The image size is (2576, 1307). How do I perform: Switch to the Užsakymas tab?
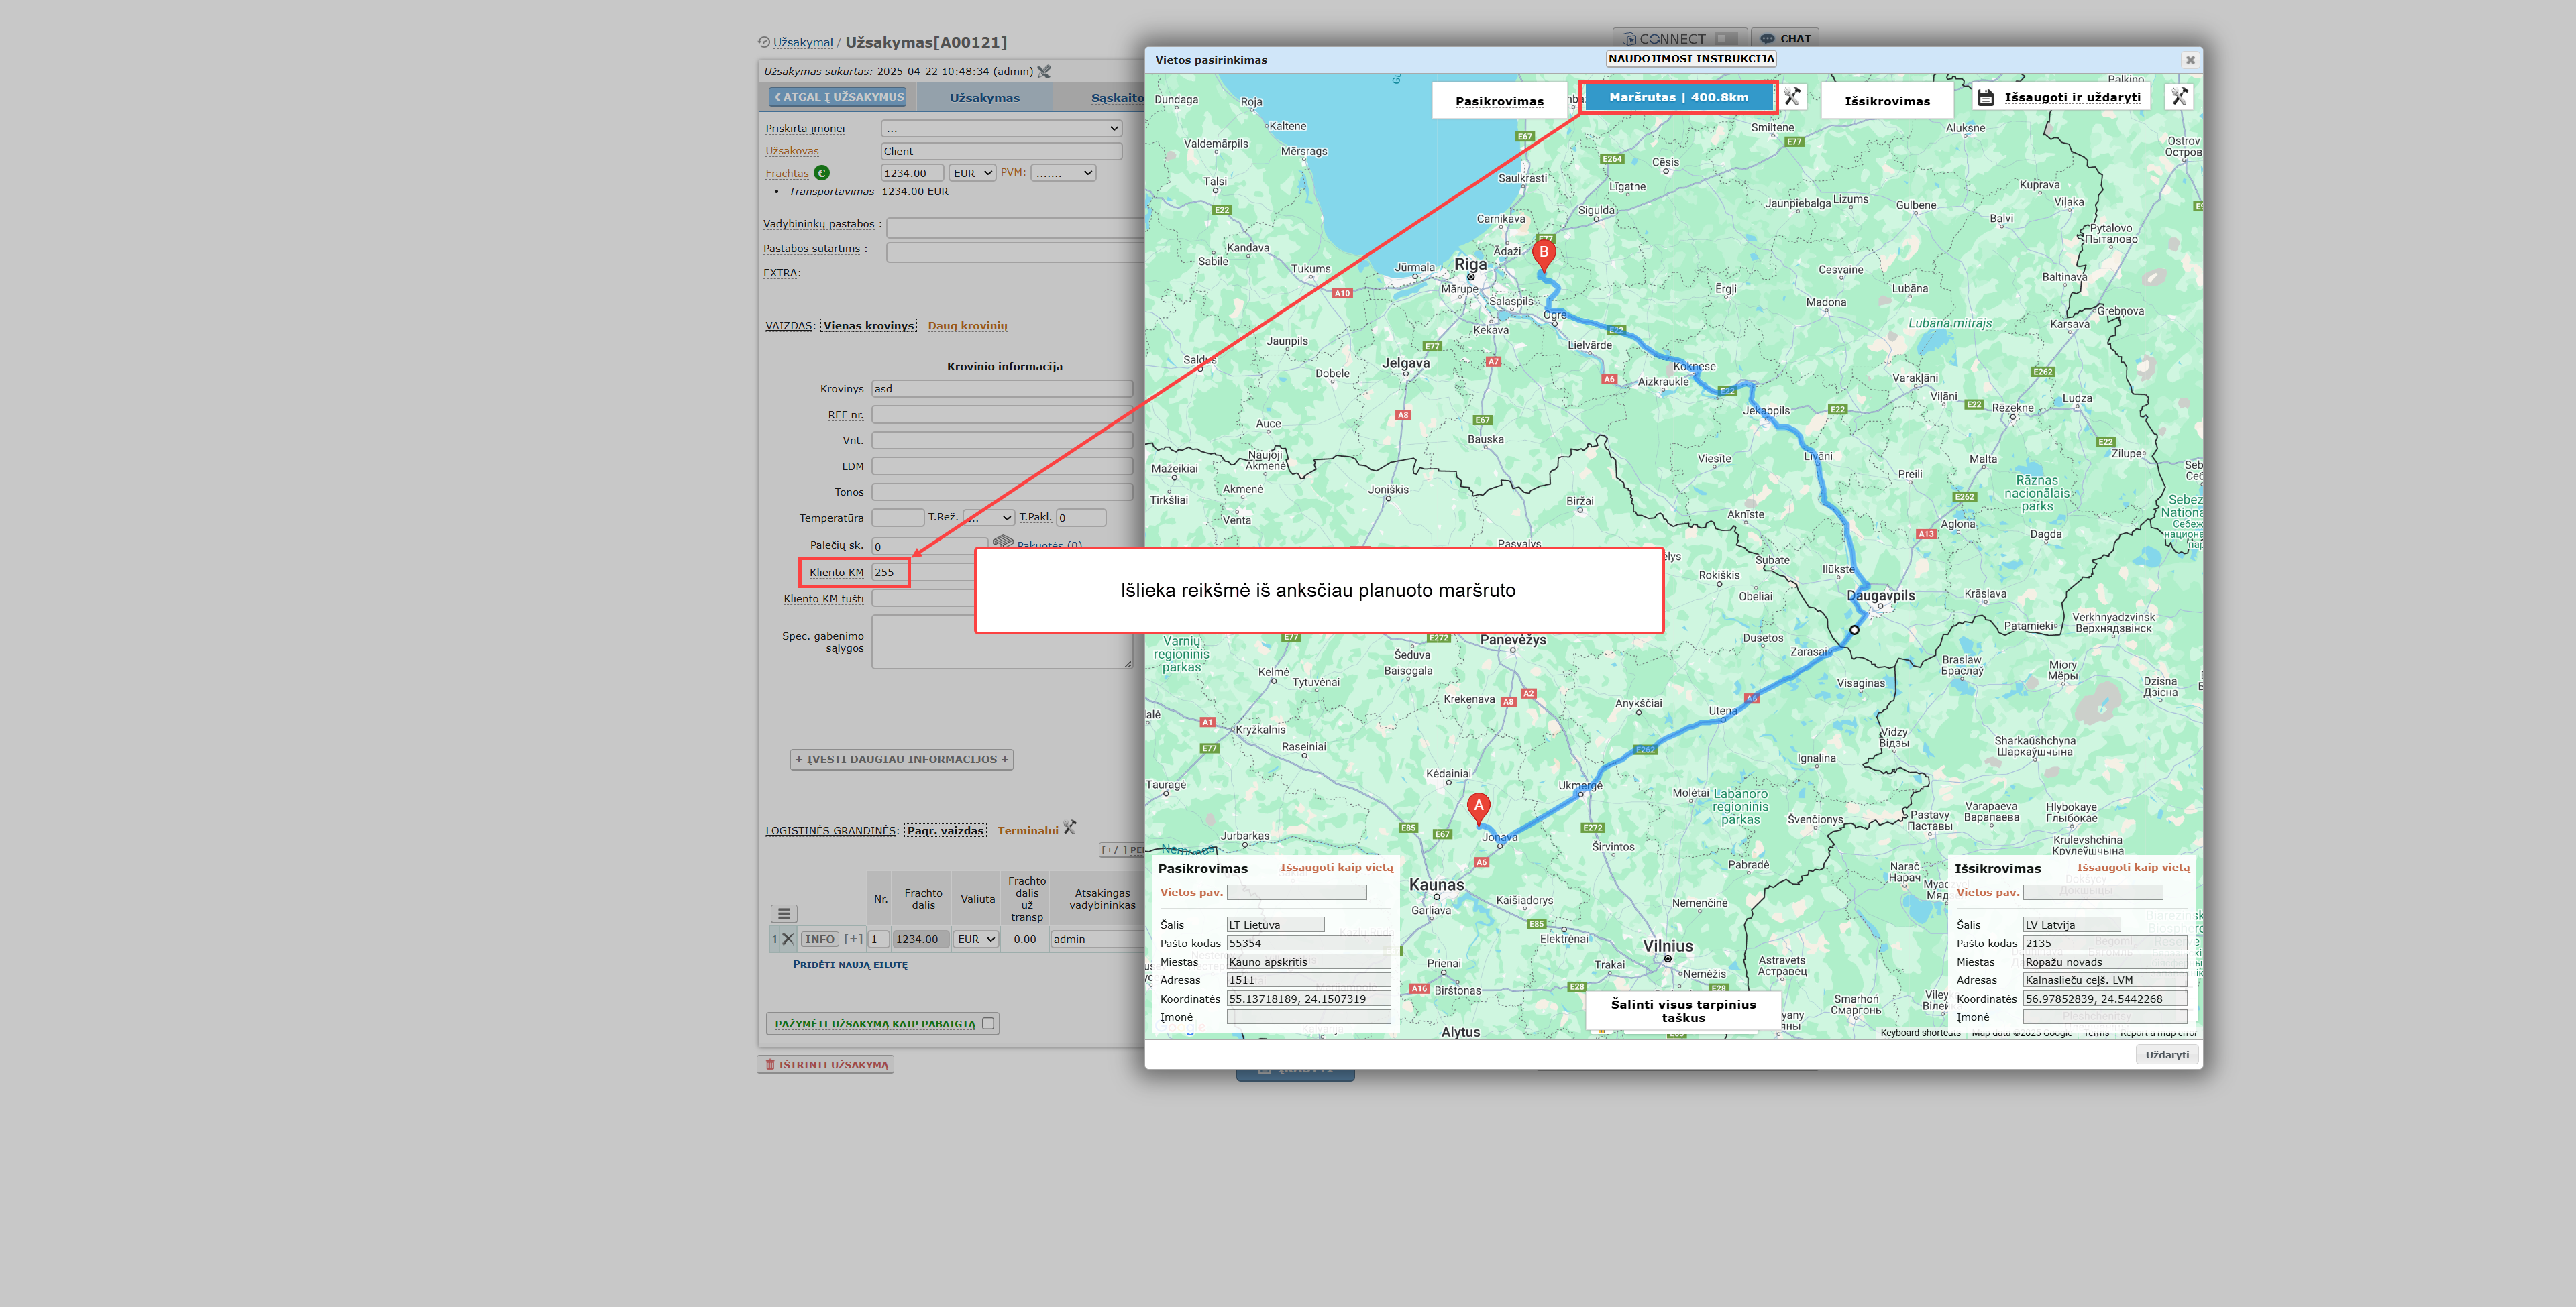point(984,98)
